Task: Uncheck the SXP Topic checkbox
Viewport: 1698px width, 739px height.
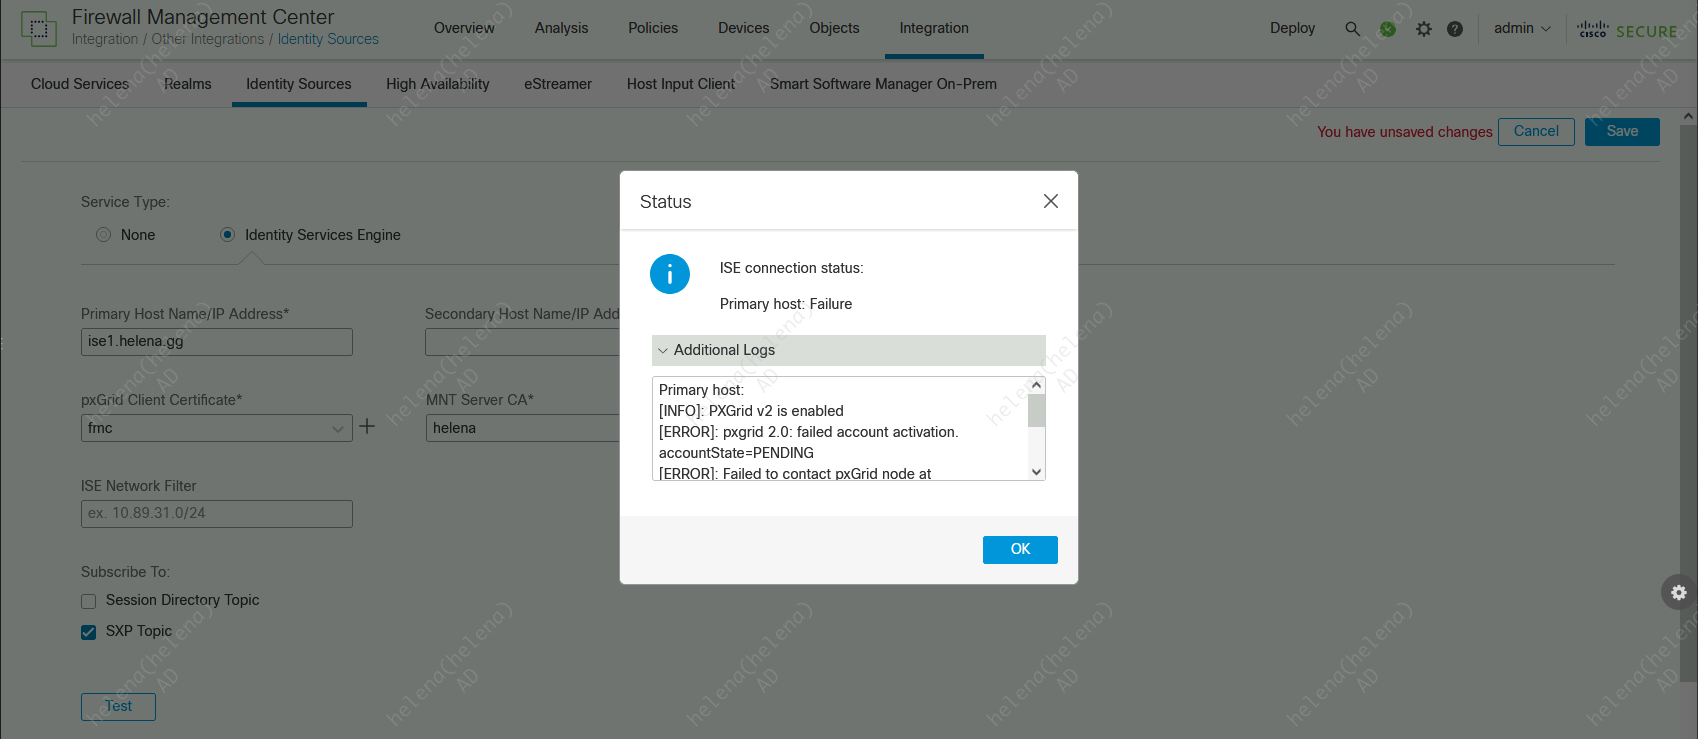Action: 89,632
